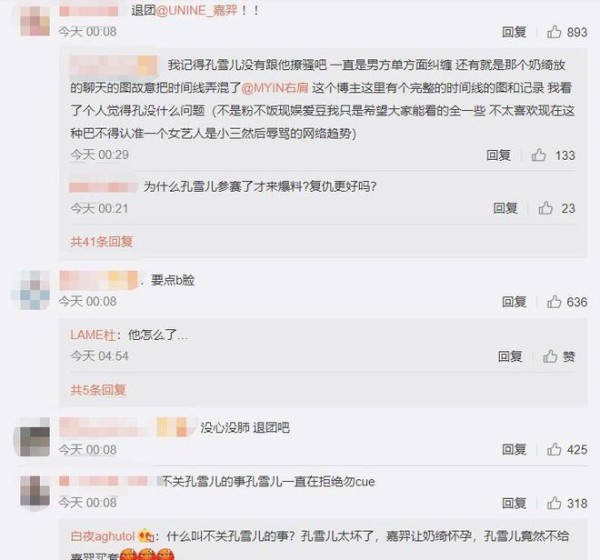
Task: Open @MYIN右肩 mention link
Action: click(275, 88)
